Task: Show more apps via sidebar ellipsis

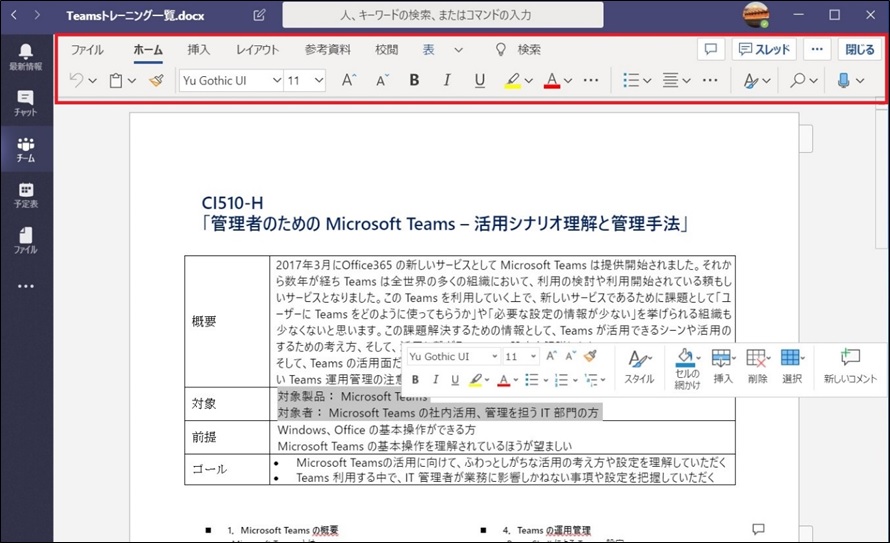Action: click(x=26, y=286)
